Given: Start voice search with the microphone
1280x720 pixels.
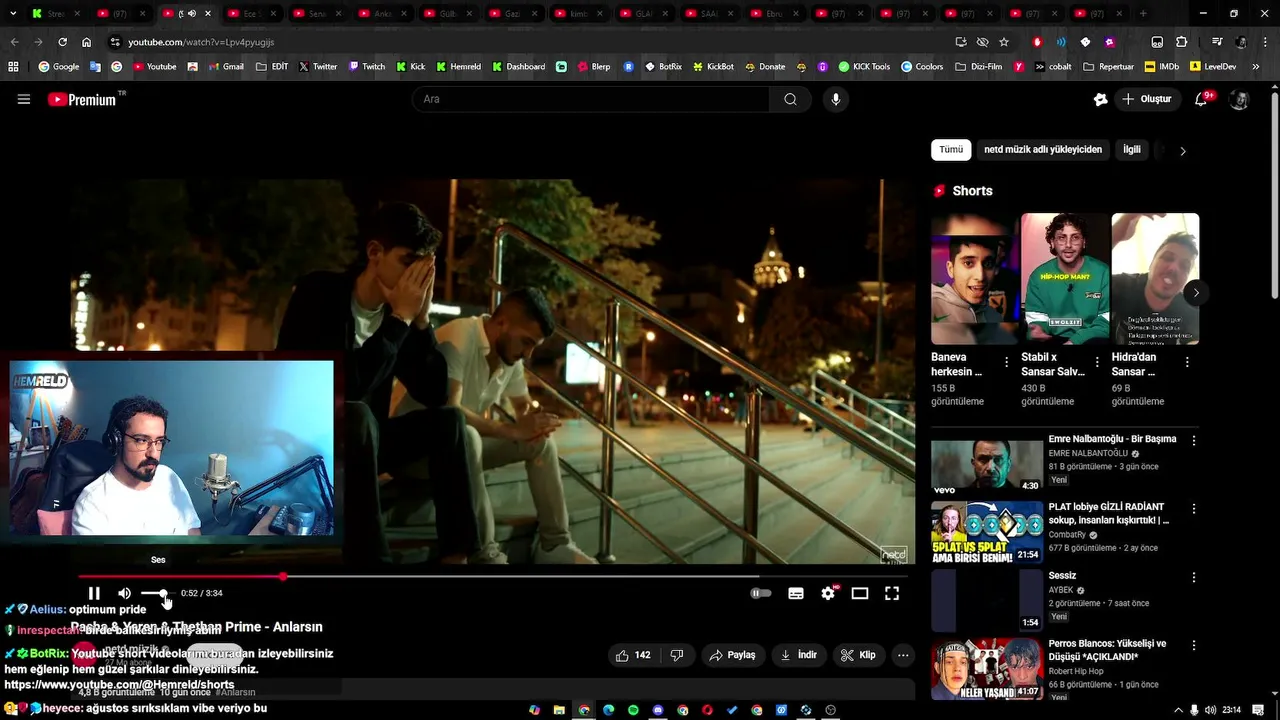Looking at the screenshot, I should pos(836,99).
